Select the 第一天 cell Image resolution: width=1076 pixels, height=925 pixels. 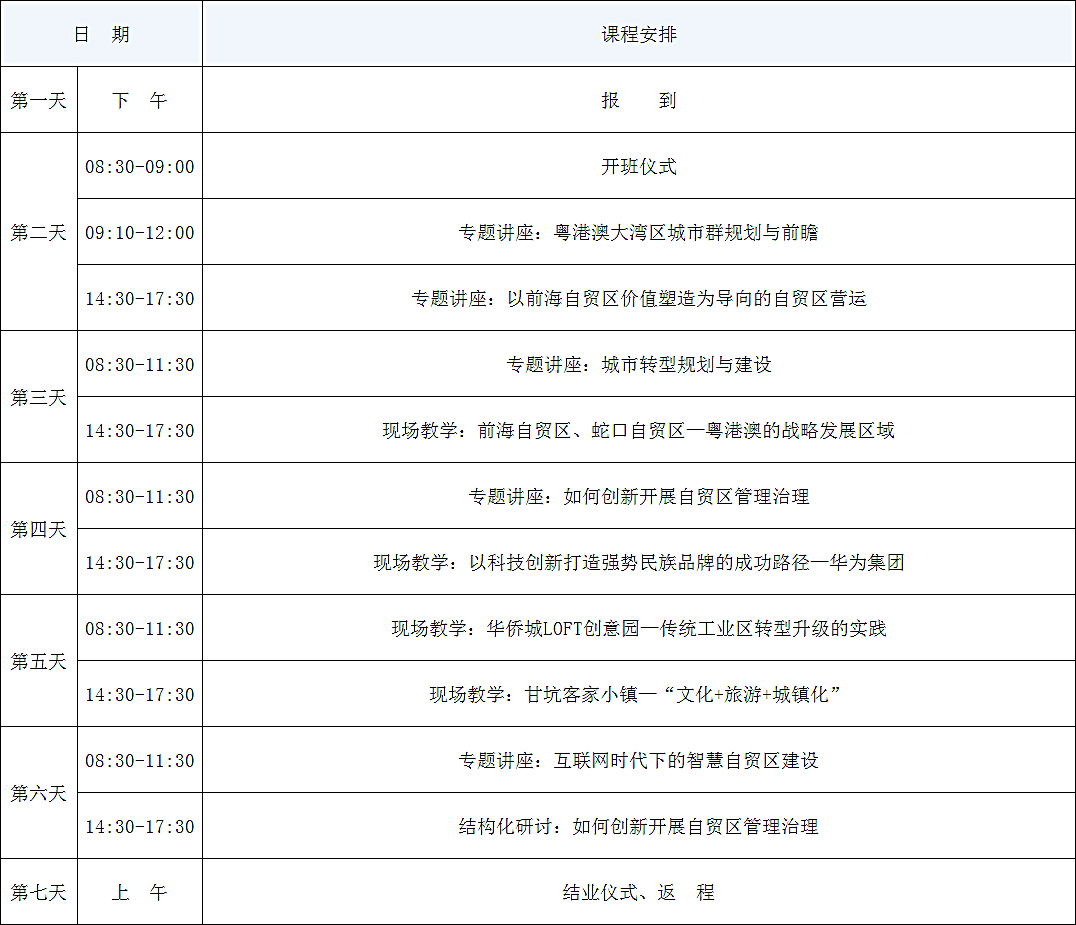39,100
